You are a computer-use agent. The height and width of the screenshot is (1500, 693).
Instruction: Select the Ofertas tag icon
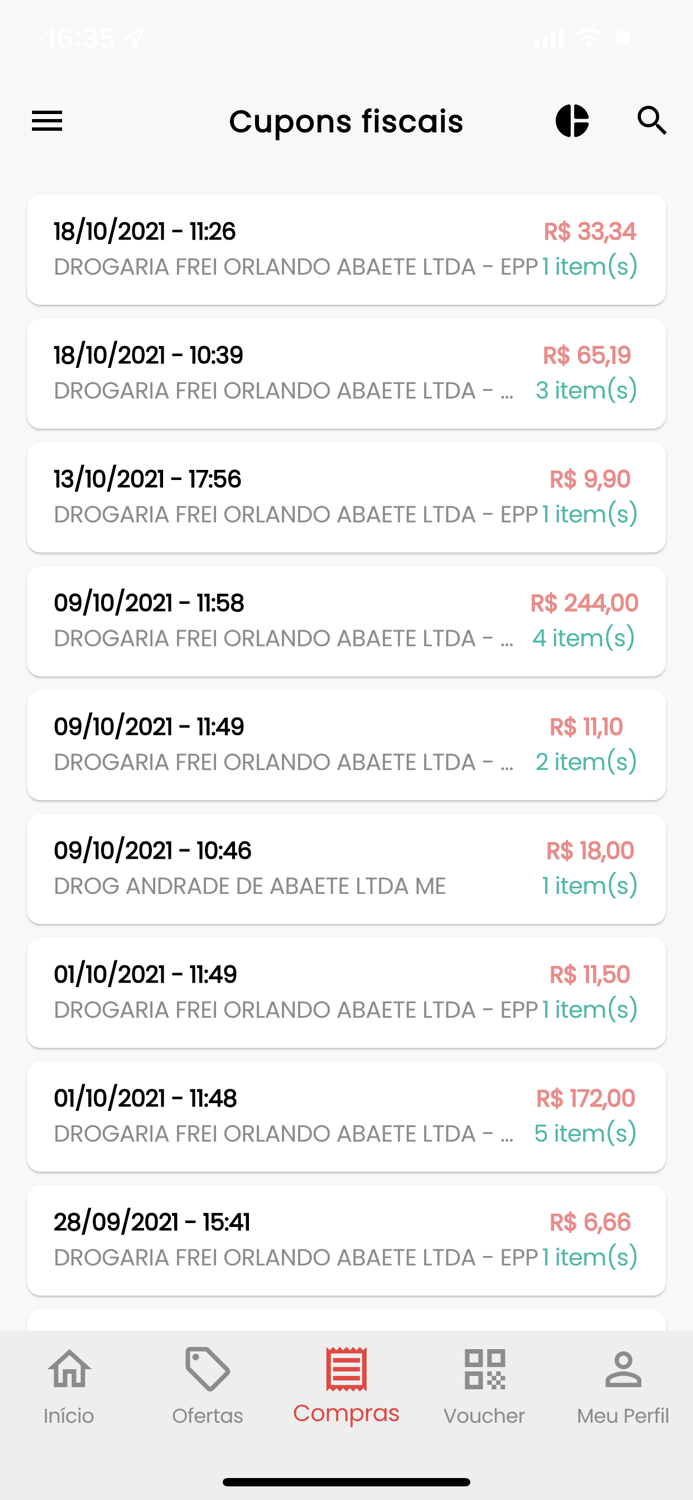pos(207,1371)
